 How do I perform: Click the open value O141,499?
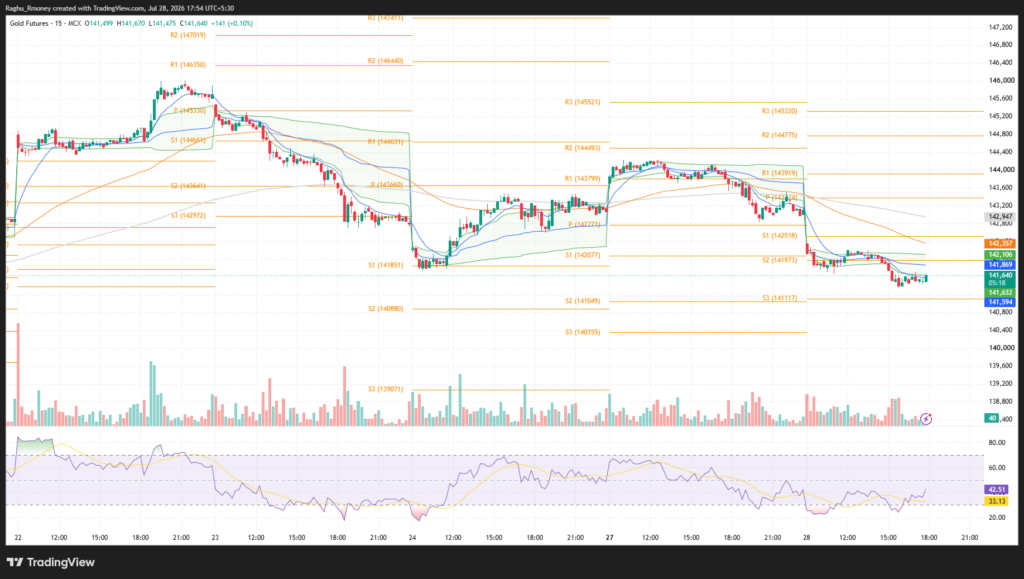pyautogui.click(x=99, y=23)
